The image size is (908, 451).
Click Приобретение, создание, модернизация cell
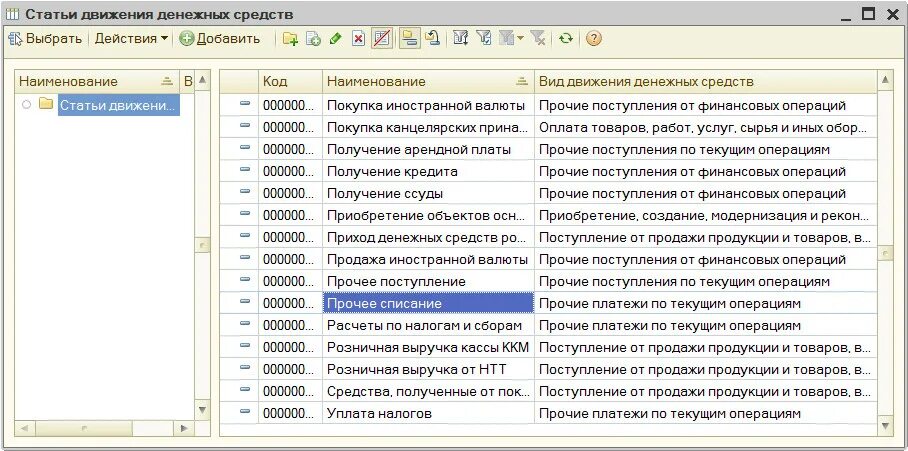pos(705,215)
